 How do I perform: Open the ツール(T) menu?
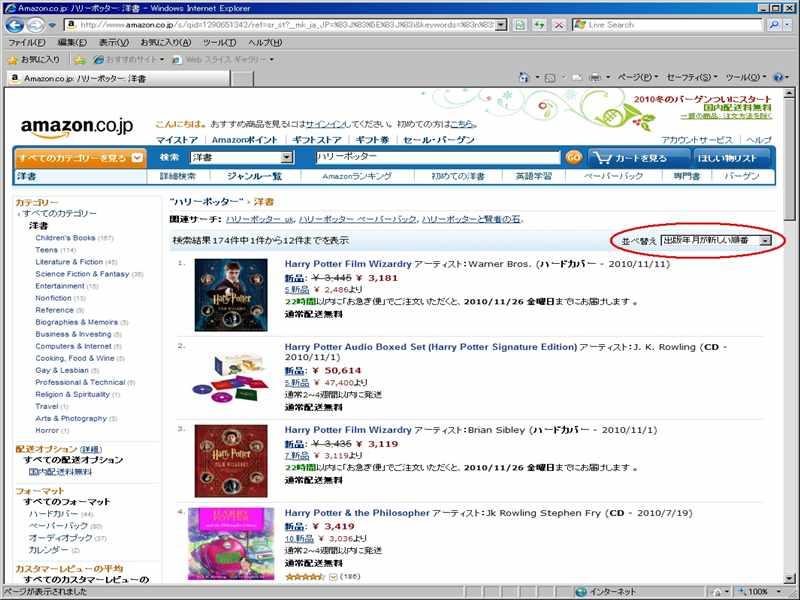pos(219,42)
